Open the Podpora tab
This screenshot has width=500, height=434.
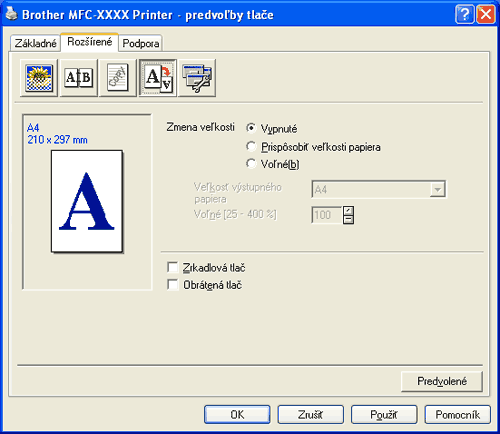tap(141, 43)
